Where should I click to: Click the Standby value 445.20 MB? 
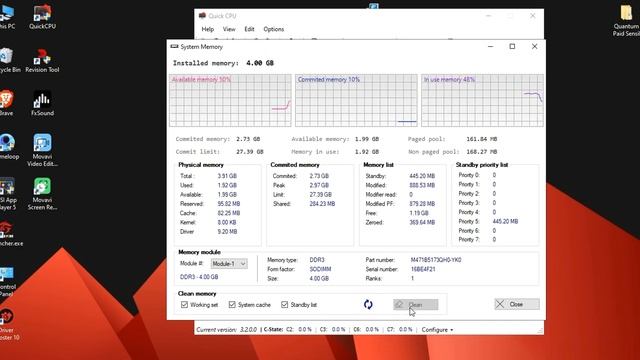click(x=422, y=176)
